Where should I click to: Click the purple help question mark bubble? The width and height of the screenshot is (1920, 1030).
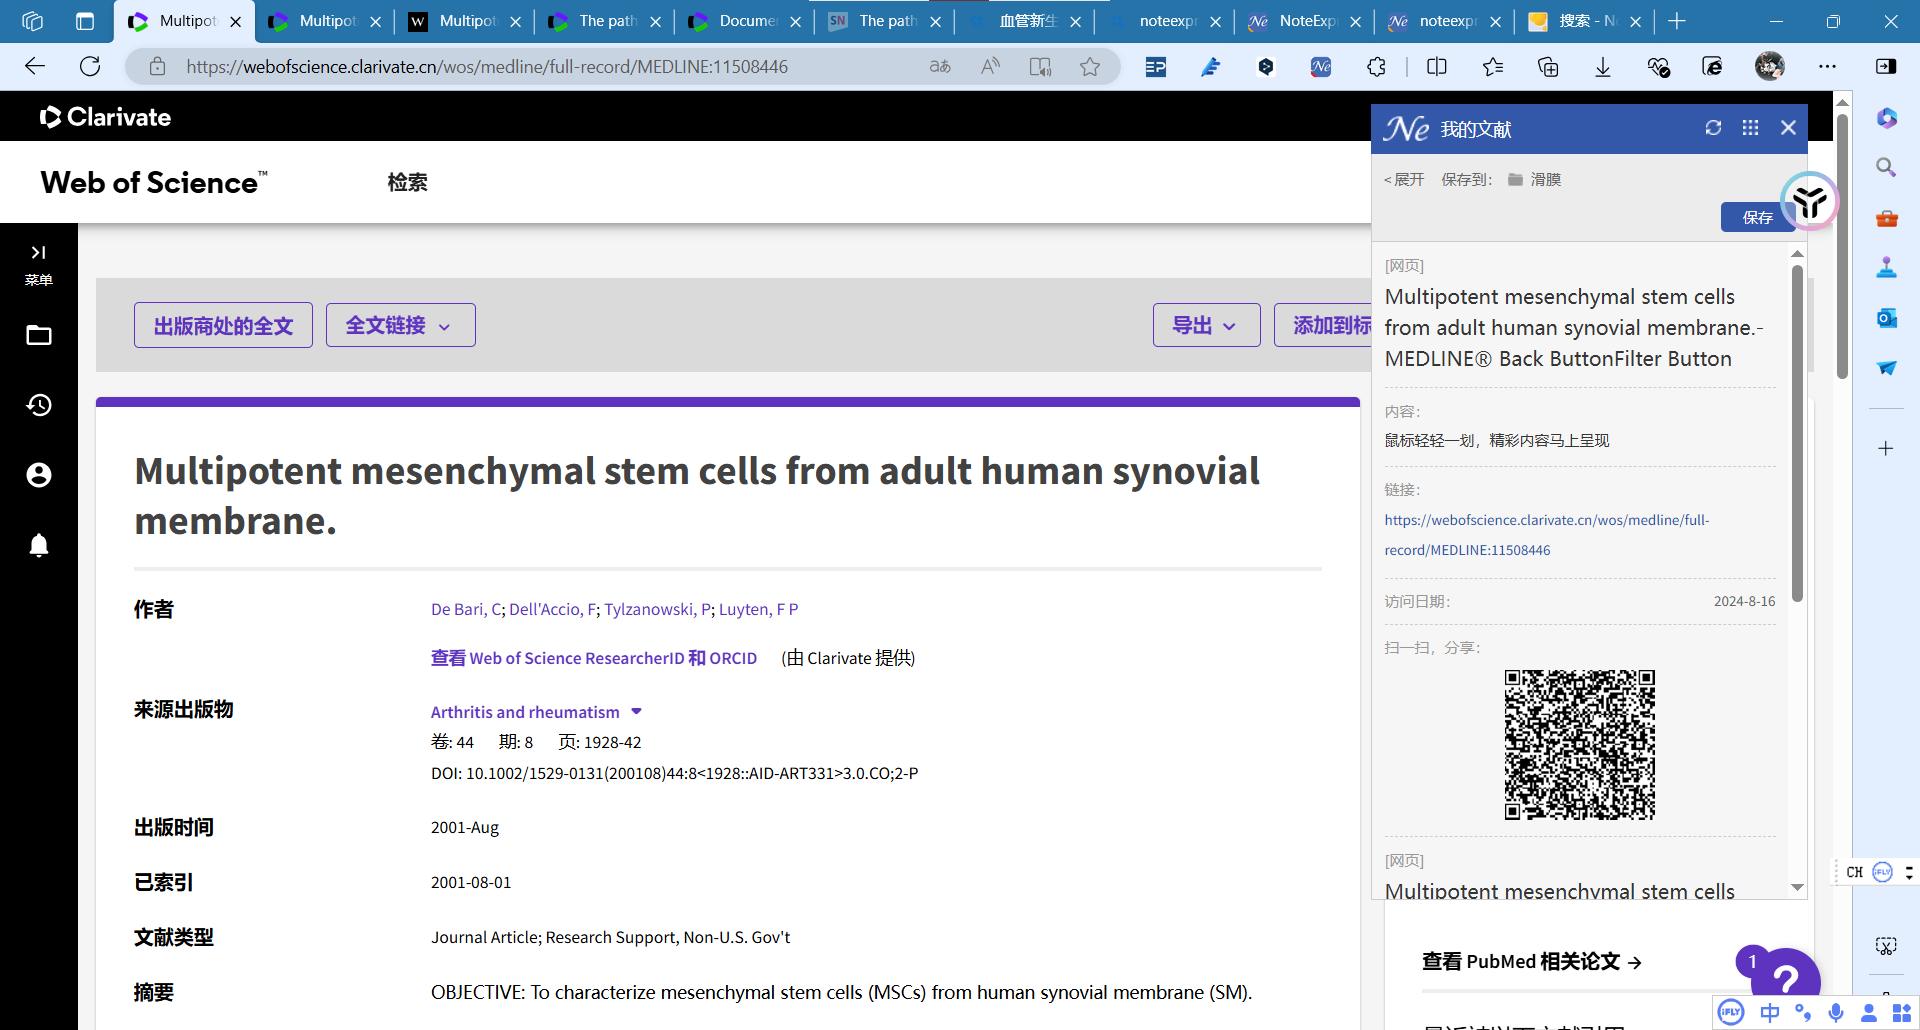tap(1785, 977)
